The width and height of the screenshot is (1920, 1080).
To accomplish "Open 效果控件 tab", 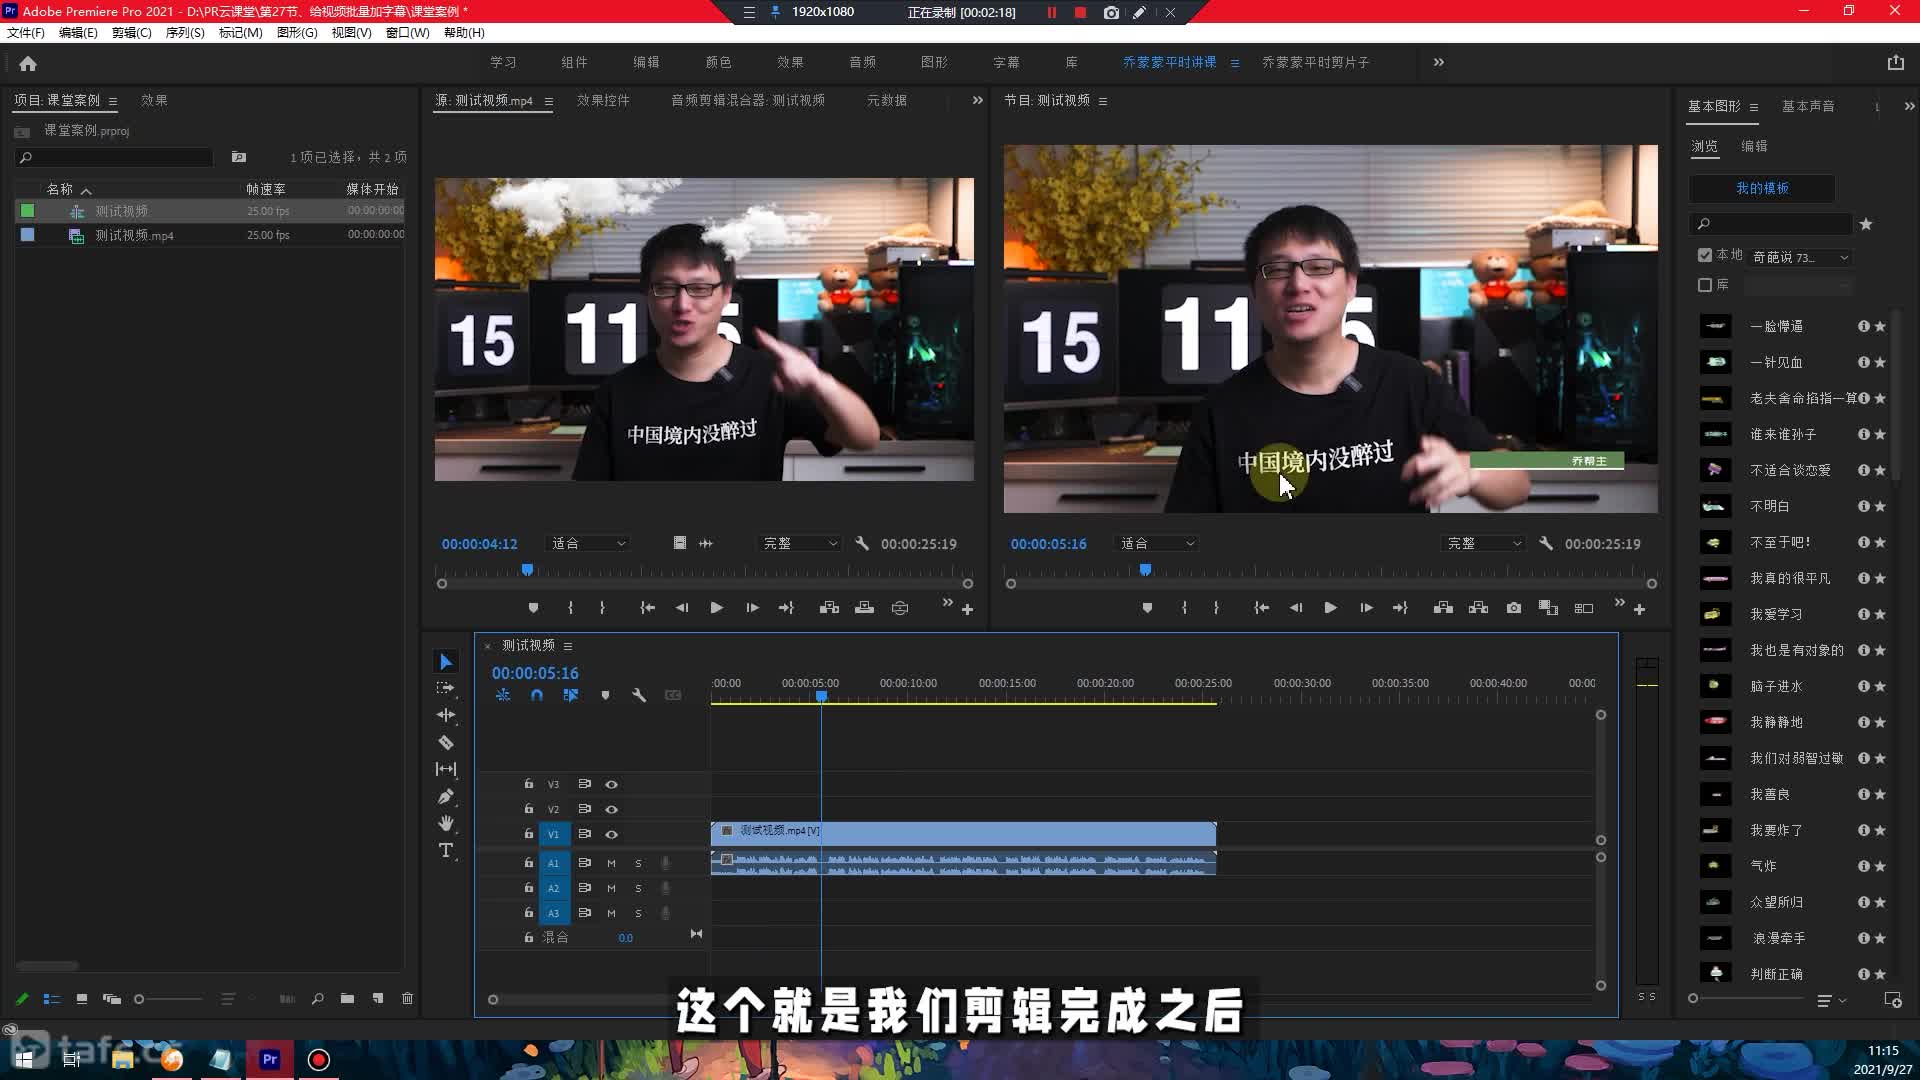I will [603, 100].
